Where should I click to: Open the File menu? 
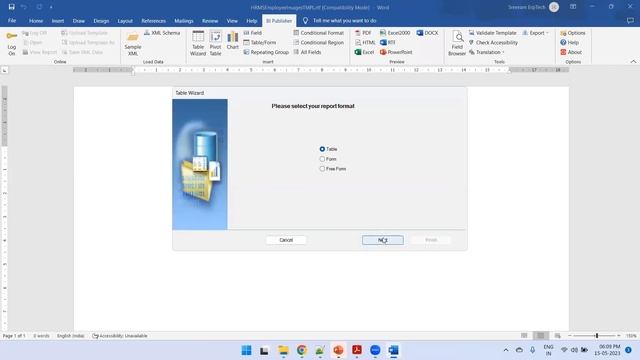pos(12,20)
